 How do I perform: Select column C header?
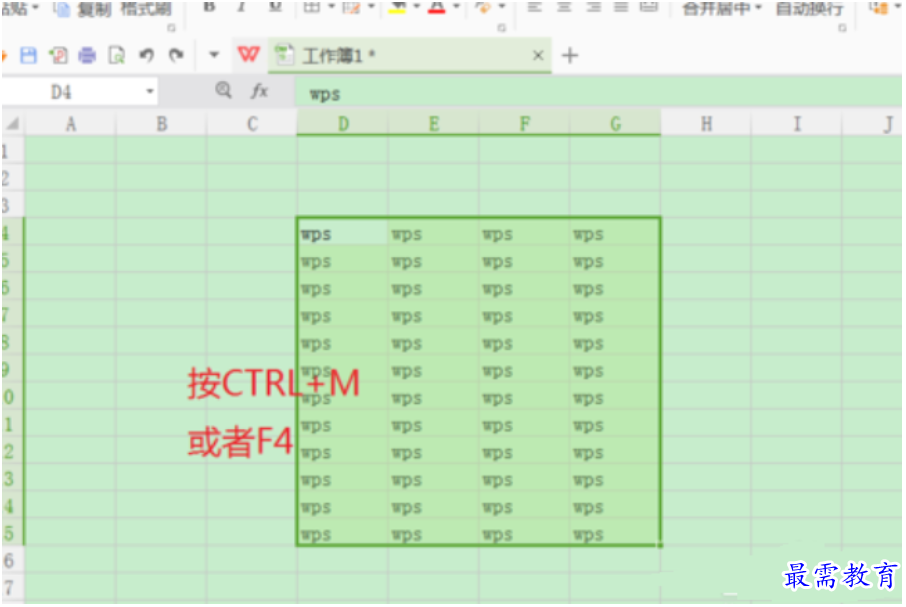pos(252,124)
